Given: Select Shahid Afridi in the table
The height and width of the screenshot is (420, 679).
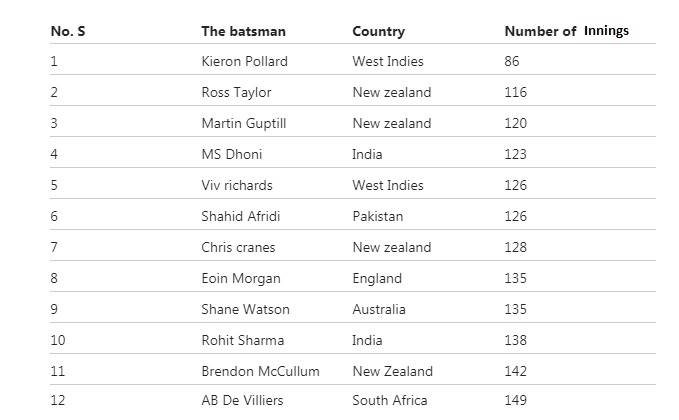Looking at the screenshot, I should coord(241,216).
